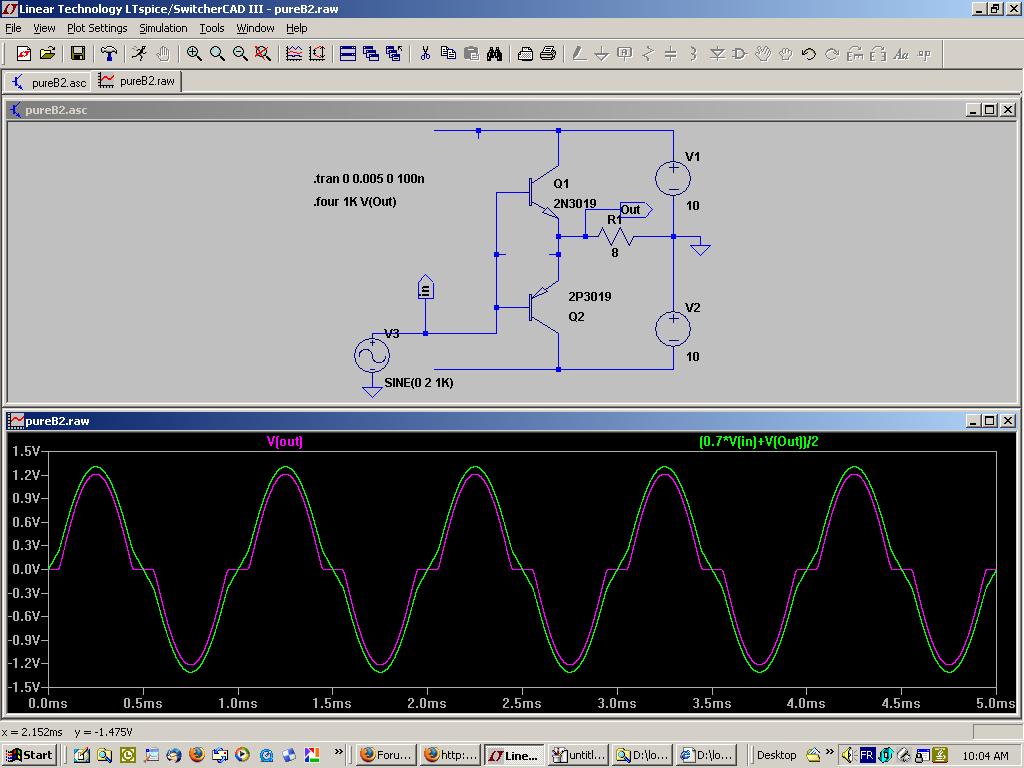Click the Zoom In magnifier icon
1024x768 pixels.
tap(194, 54)
